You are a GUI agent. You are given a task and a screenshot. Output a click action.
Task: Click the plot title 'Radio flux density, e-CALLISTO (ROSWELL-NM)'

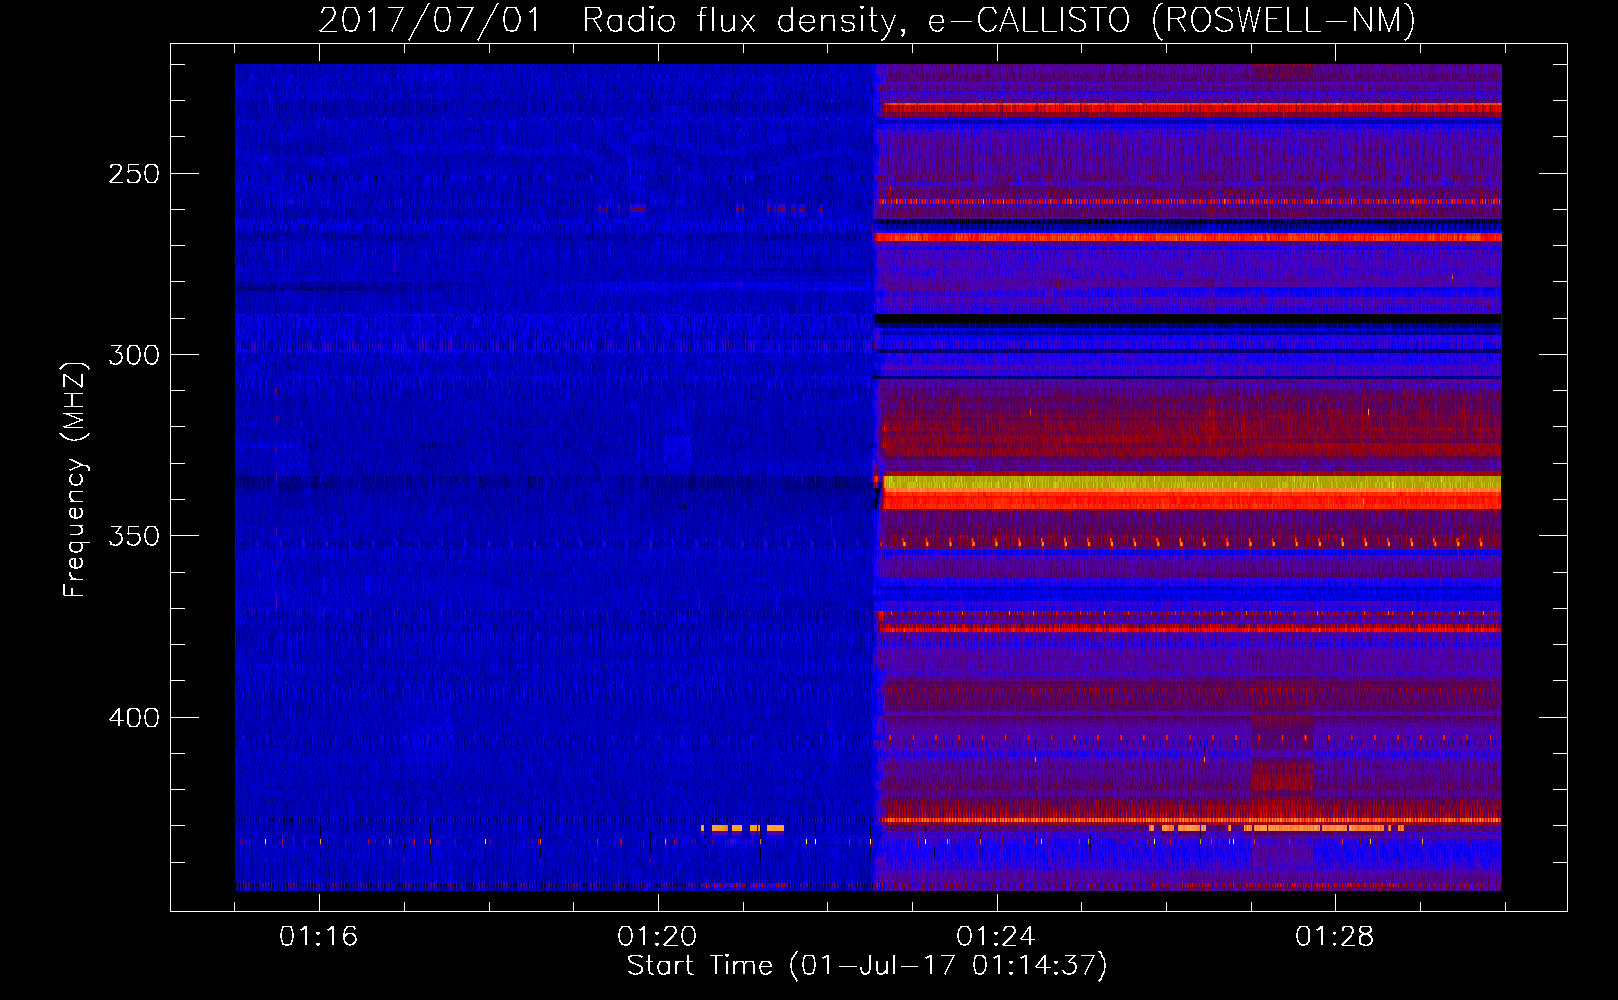tap(999, 21)
